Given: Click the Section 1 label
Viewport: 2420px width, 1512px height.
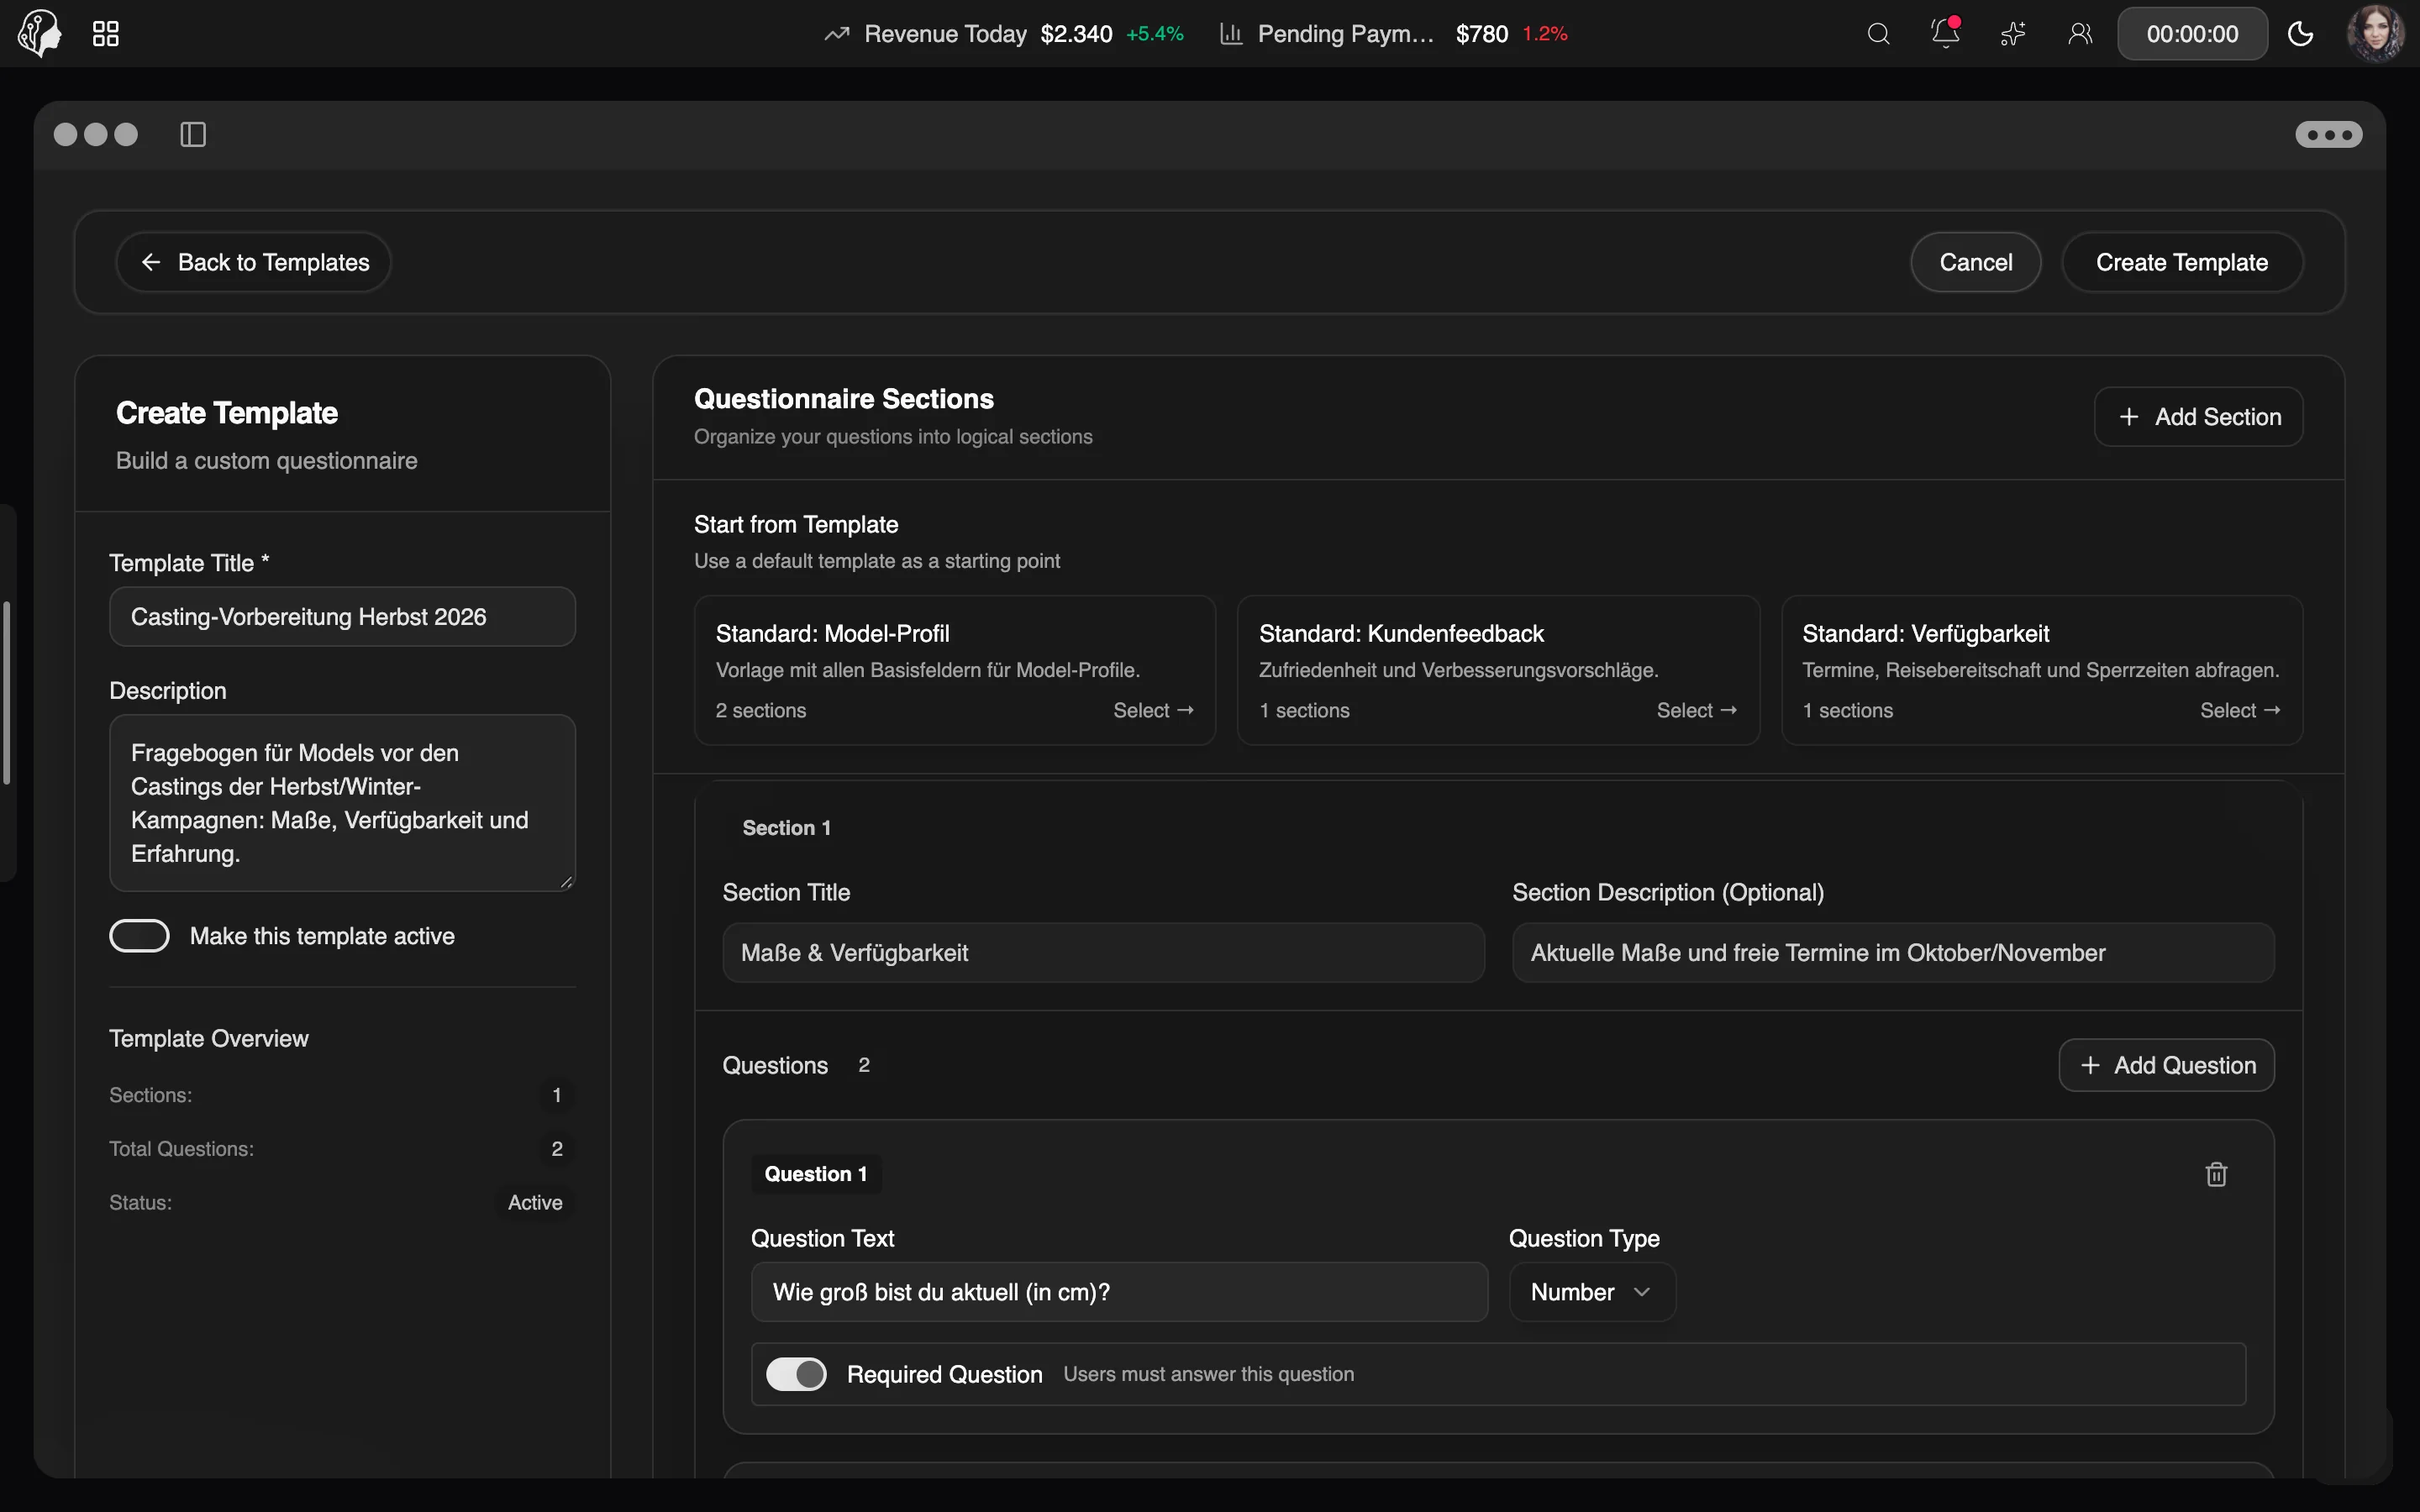Looking at the screenshot, I should pos(786,828).
